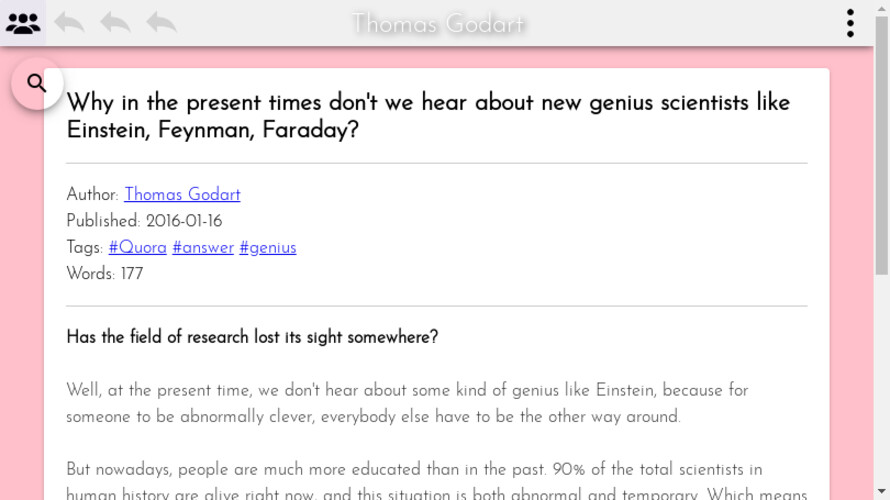Viewport: 890px width, 500px height.
Task: Click the Words: 177 count line
Action: click(105, 274)
